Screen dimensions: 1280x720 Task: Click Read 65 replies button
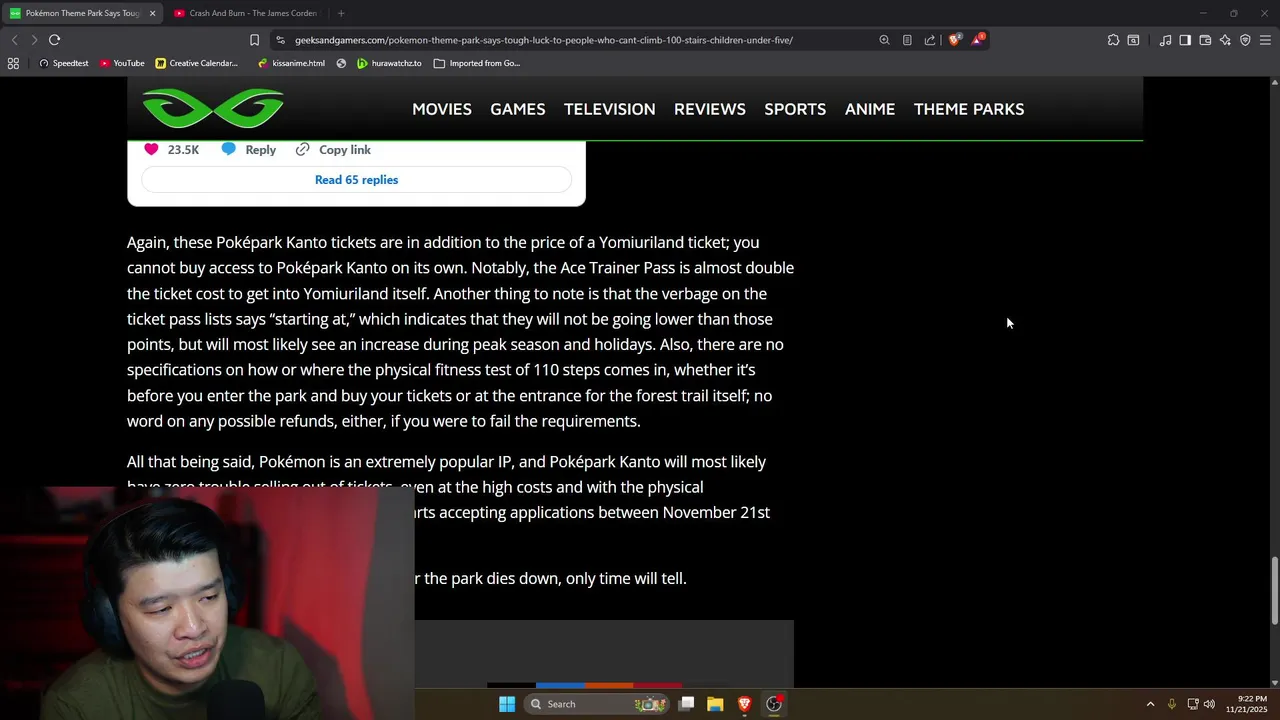(356, 180)
